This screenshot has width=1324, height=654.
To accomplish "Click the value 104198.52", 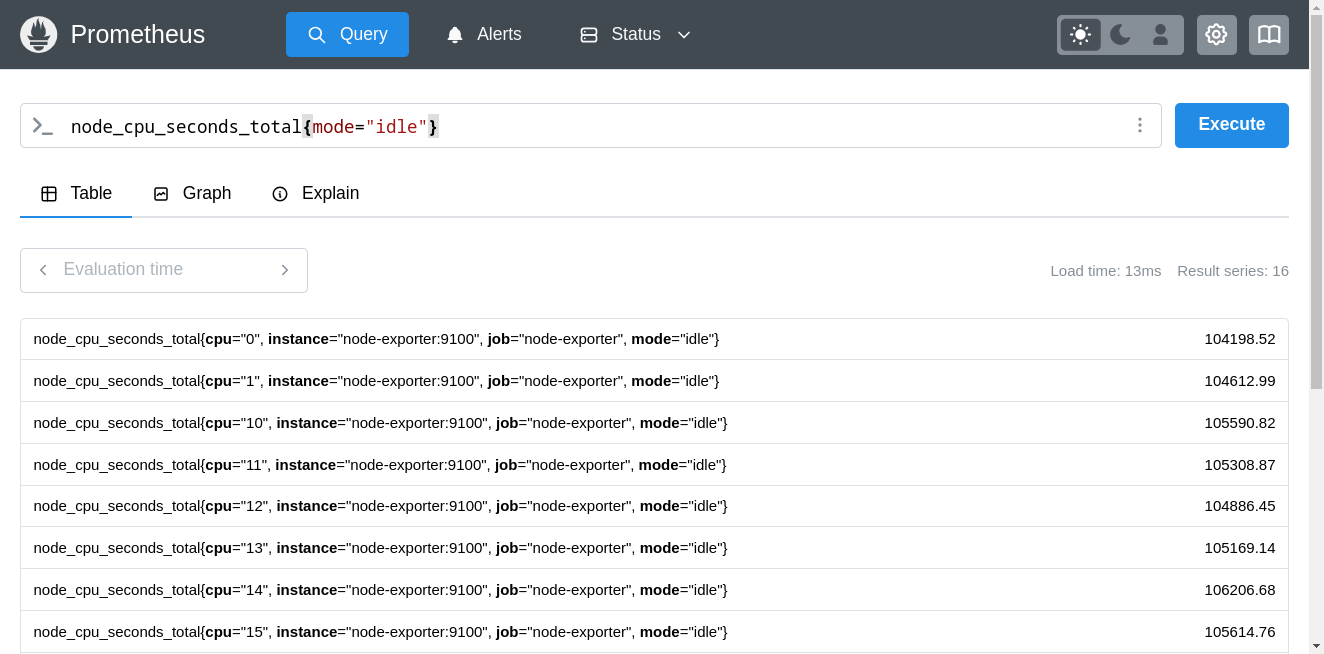I will click(x=1240, y=339).
